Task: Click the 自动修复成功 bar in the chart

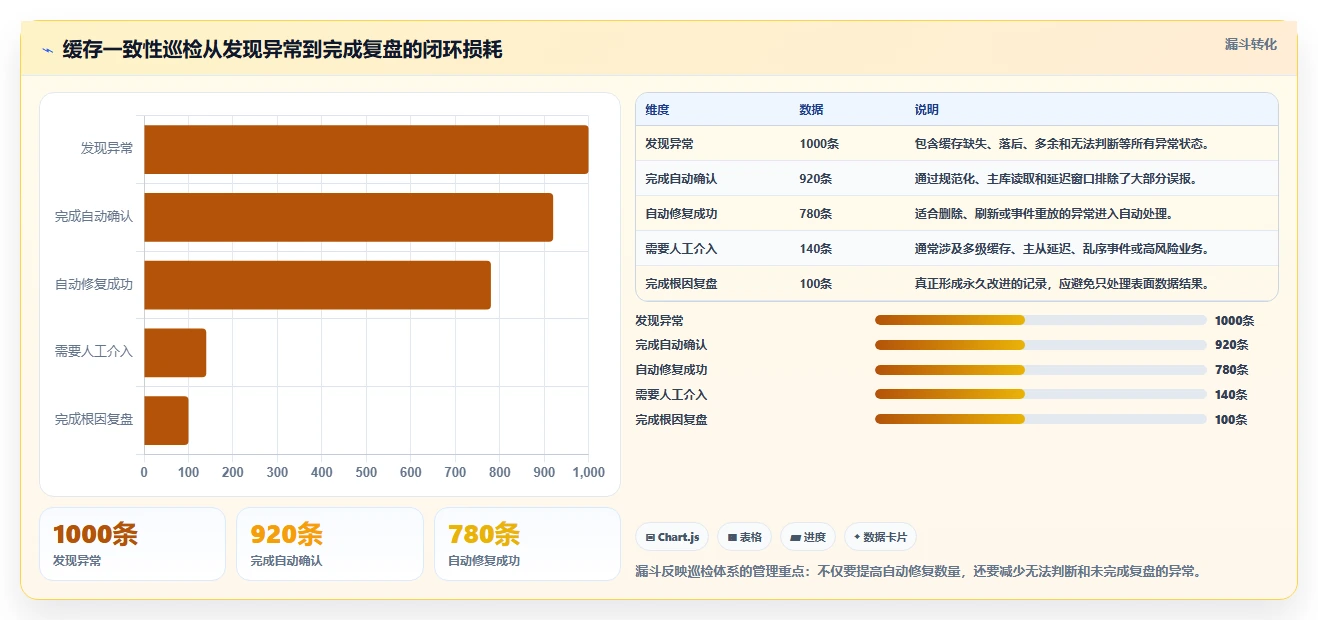Action: click(x=317, y=285)
